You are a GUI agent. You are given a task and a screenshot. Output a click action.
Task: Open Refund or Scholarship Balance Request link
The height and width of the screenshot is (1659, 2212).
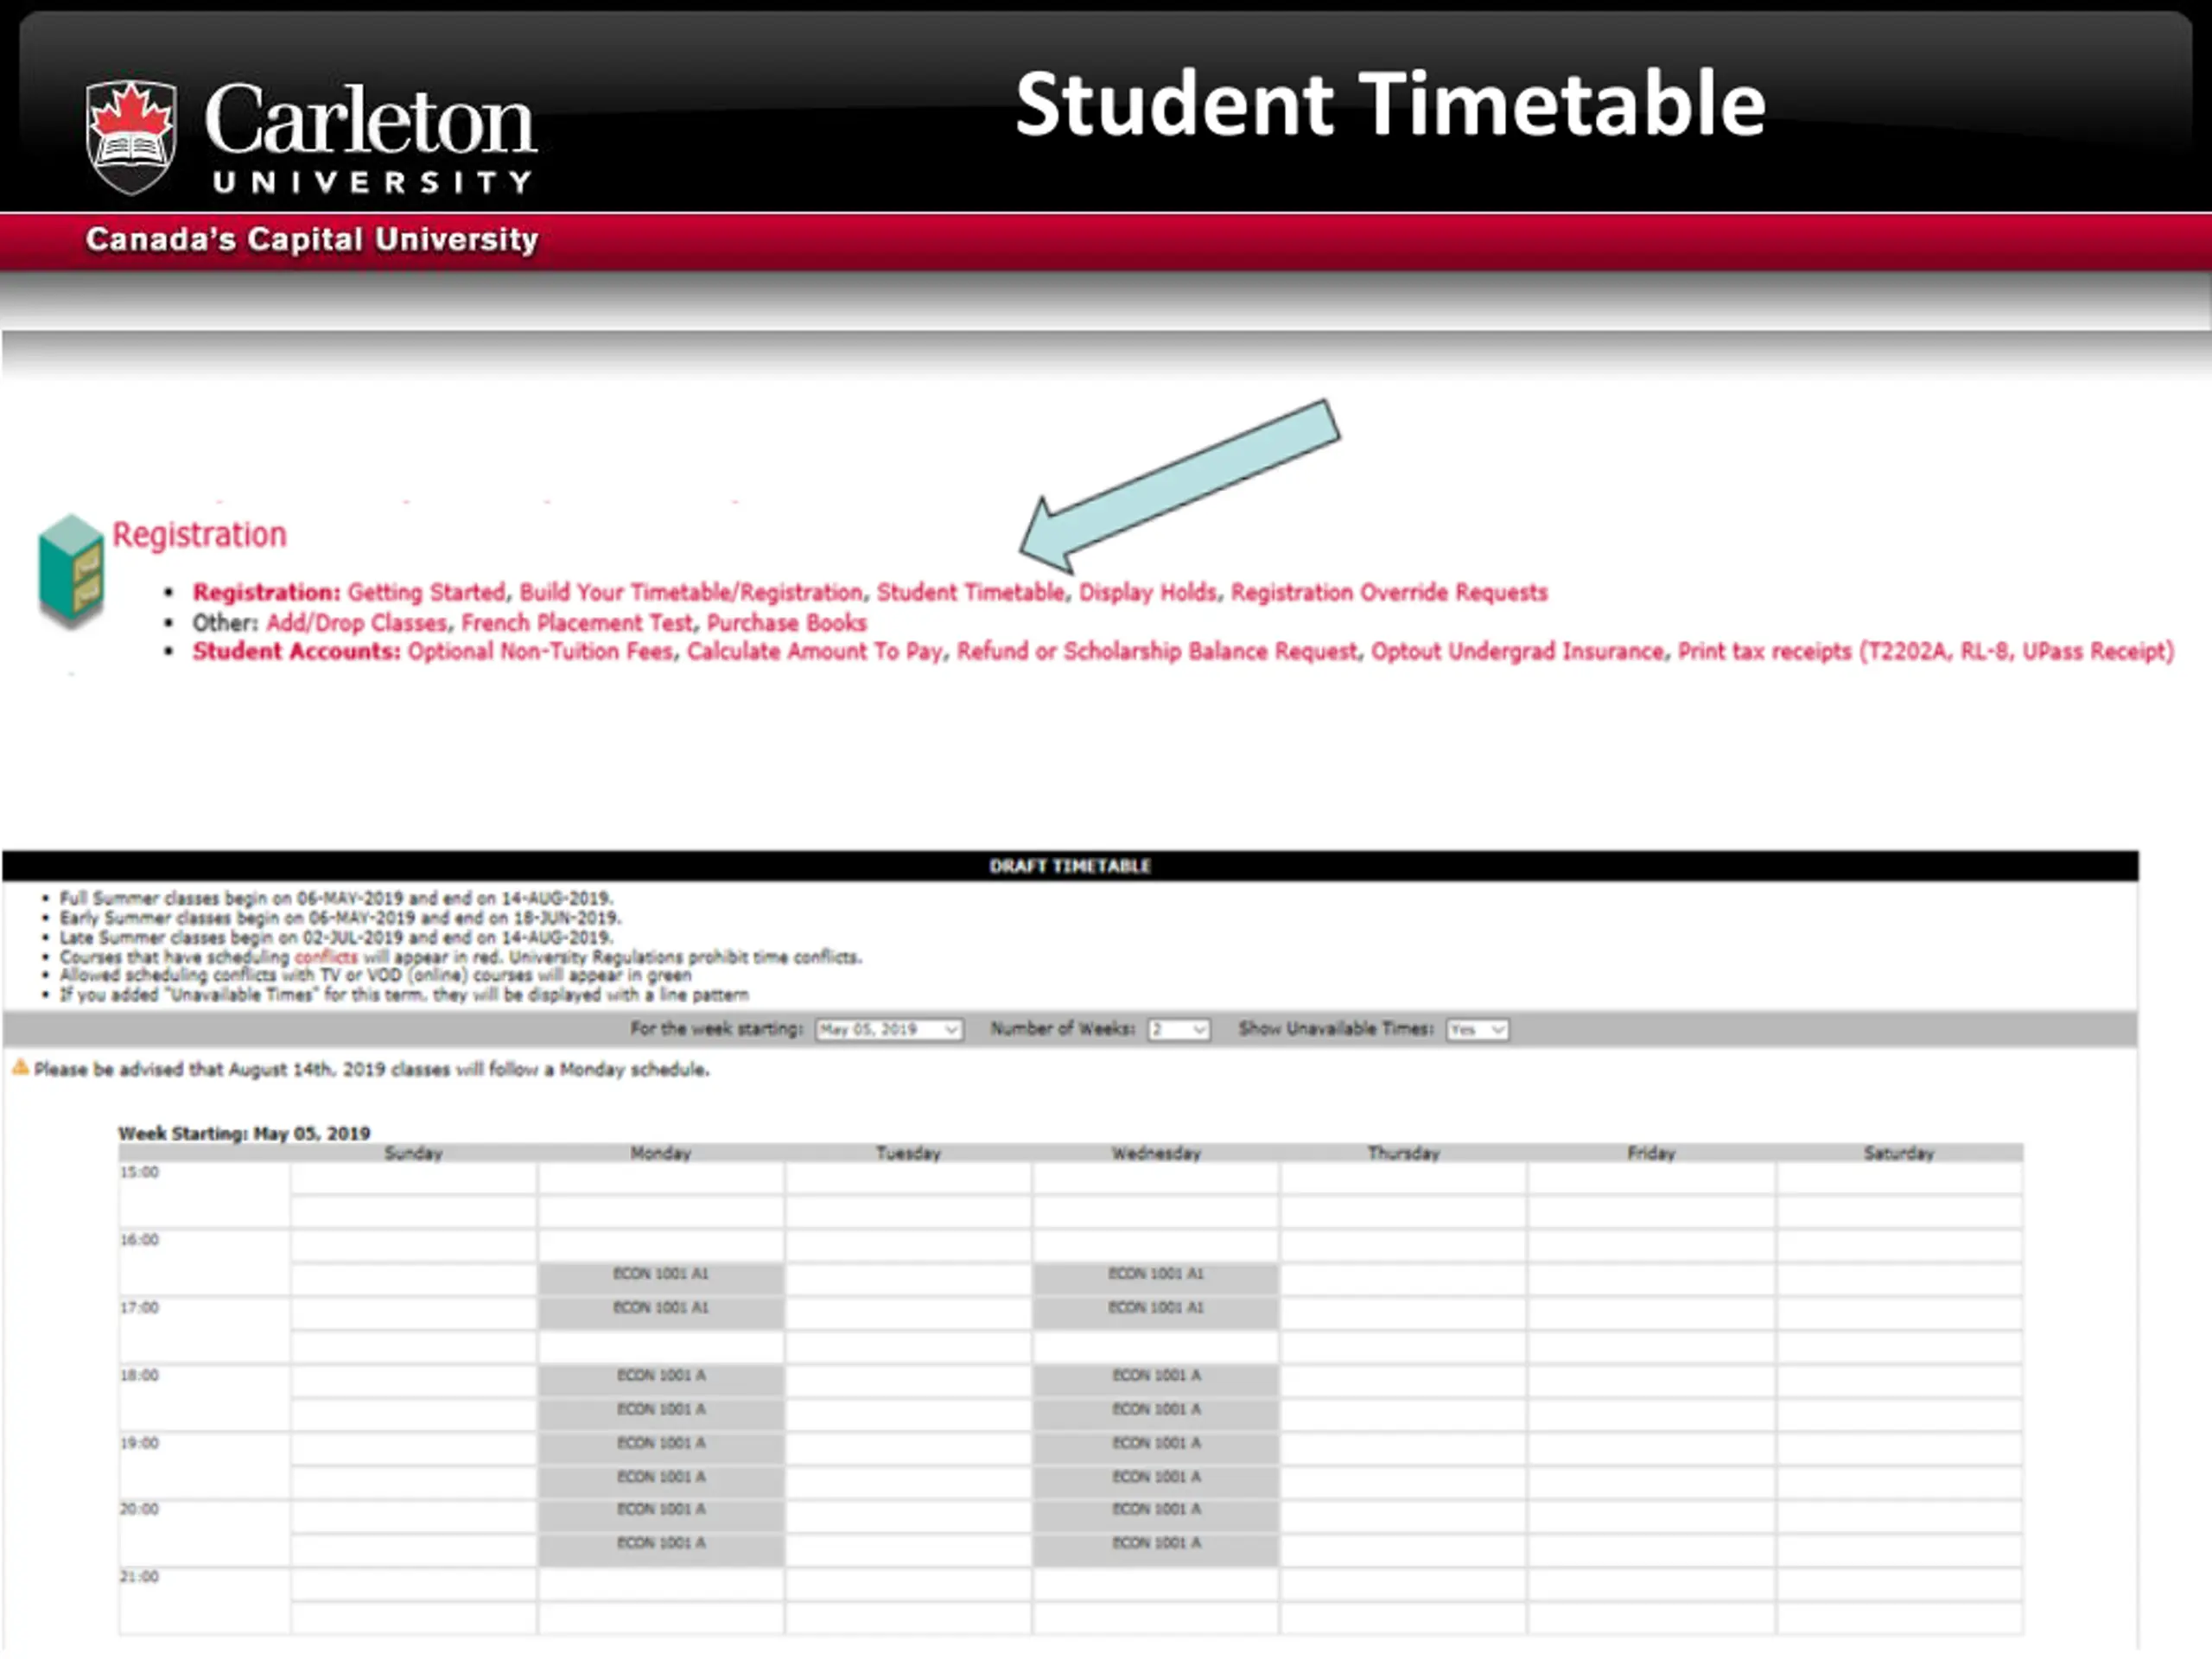click(1157, 651)
